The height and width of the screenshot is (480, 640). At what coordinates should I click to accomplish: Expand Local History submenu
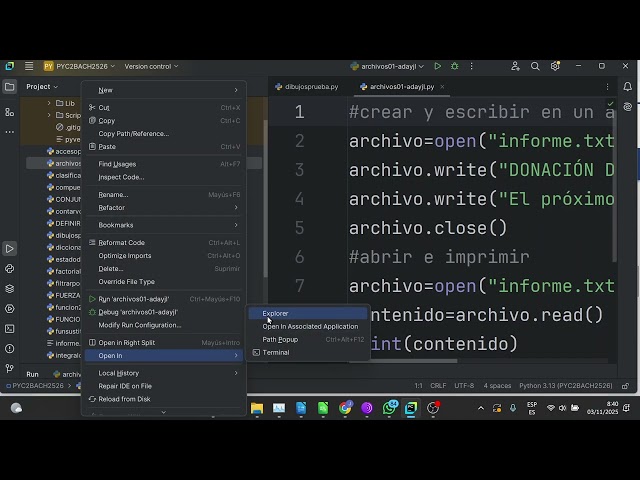click(x=164, y=373)
